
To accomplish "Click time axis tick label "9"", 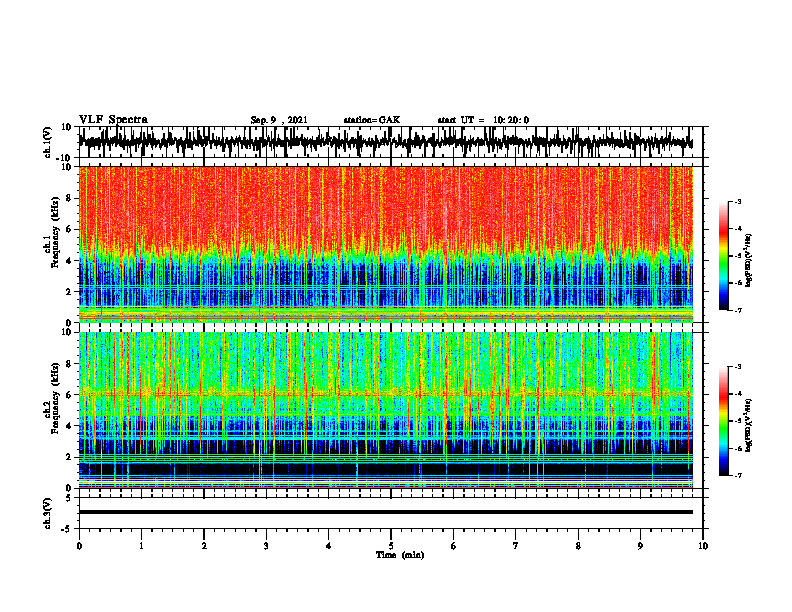I will [640, 546].
